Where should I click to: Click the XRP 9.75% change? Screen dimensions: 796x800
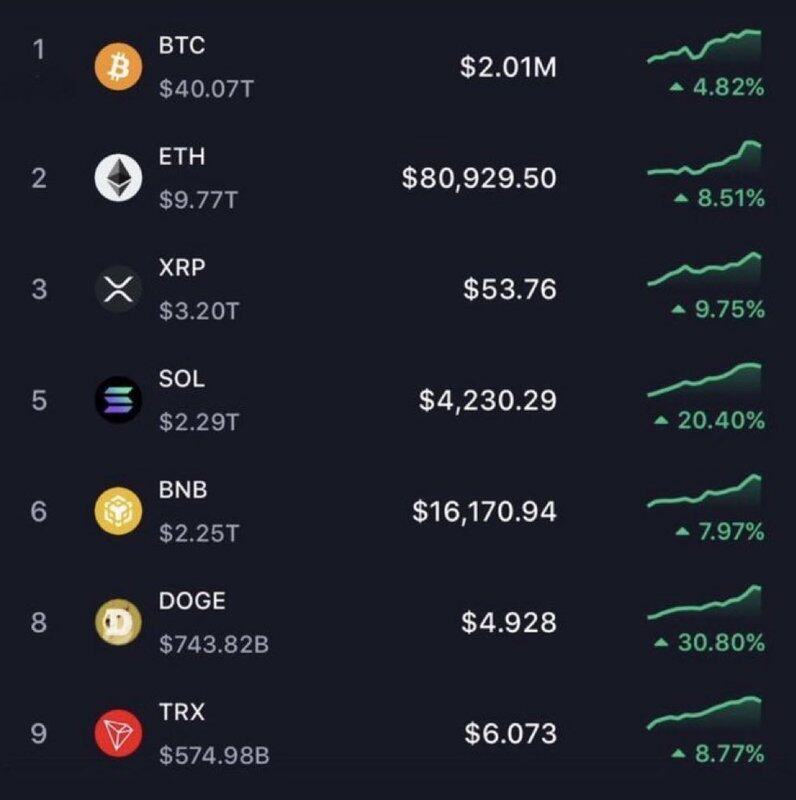(718, 310)
